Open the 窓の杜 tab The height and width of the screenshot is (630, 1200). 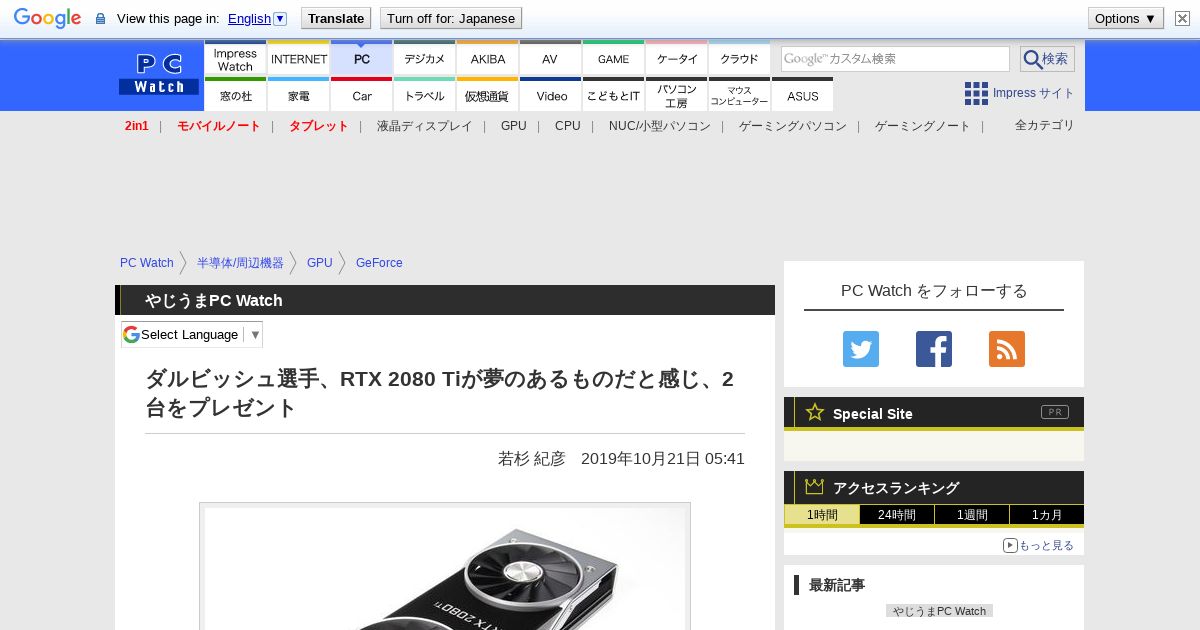point(235,94)
